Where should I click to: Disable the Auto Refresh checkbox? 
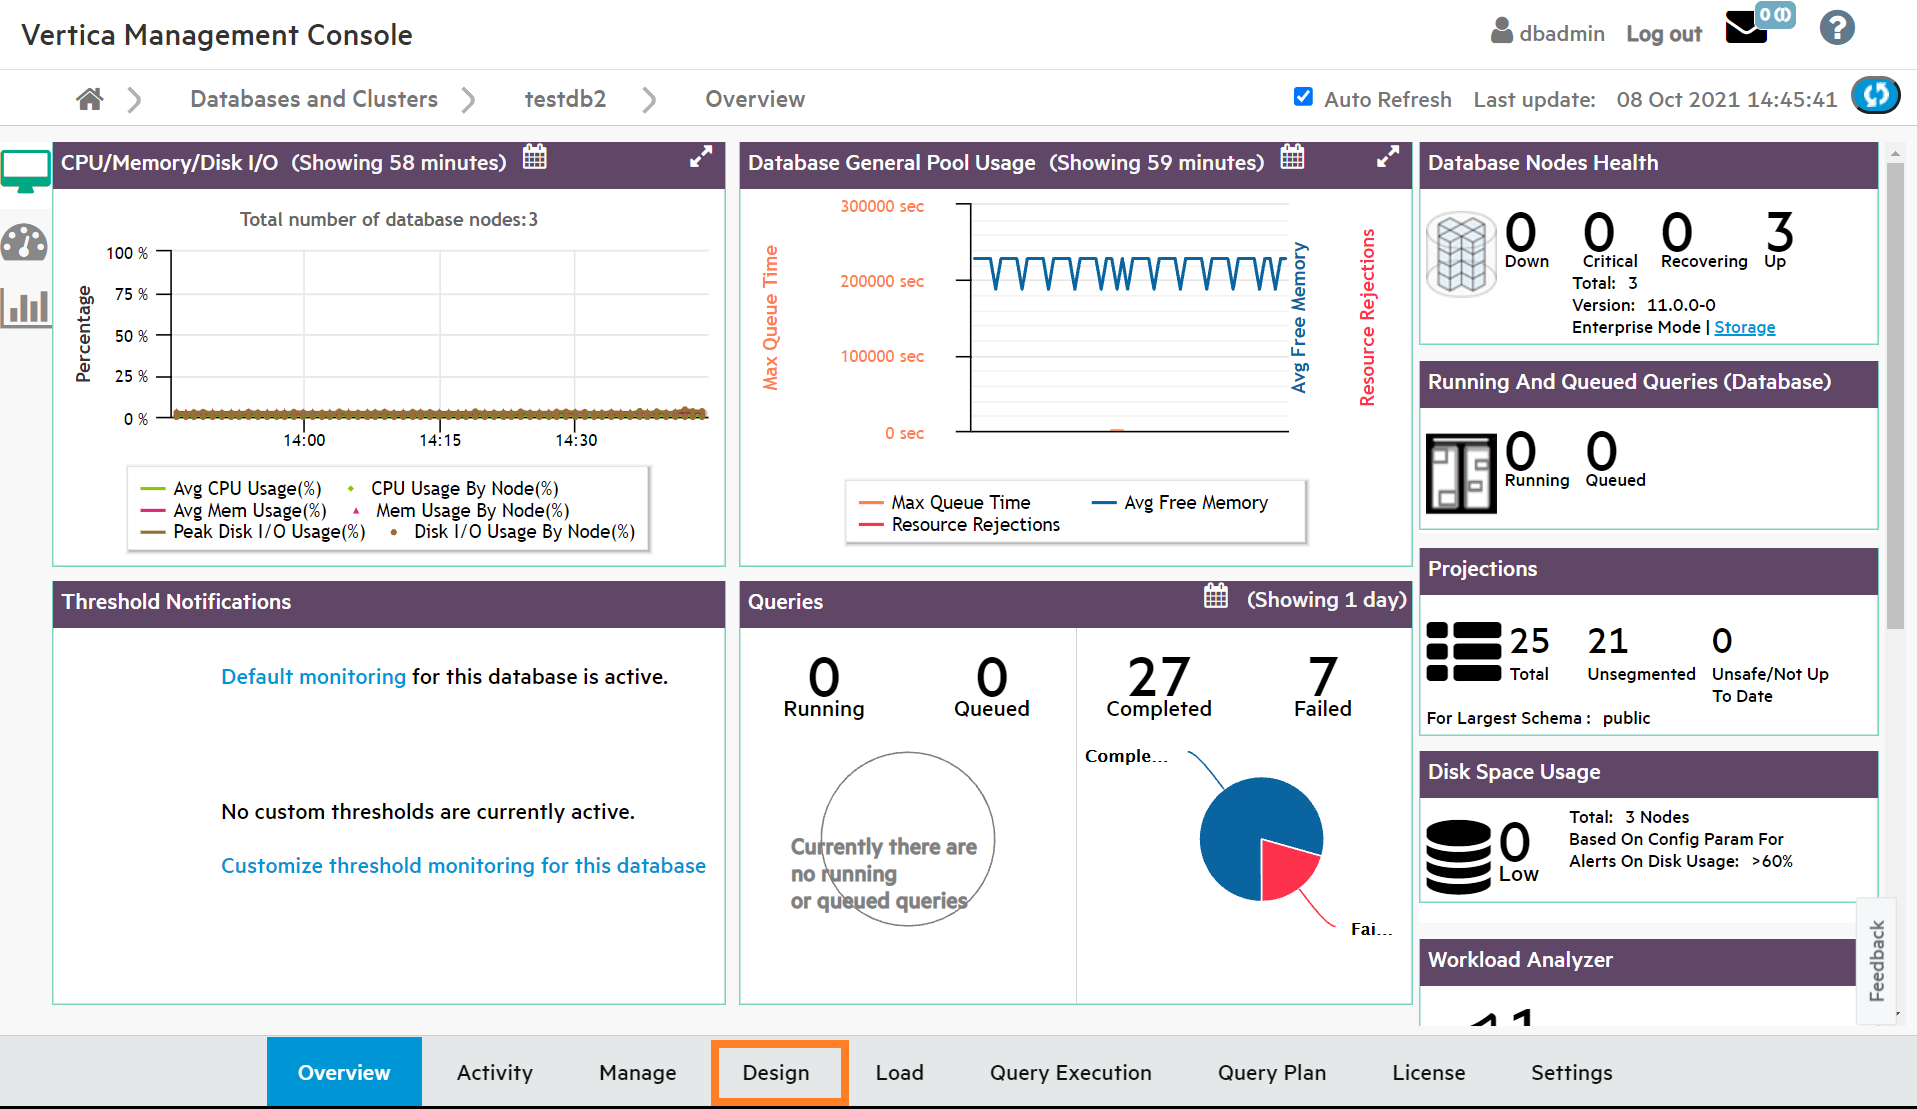coord(1303,97)
